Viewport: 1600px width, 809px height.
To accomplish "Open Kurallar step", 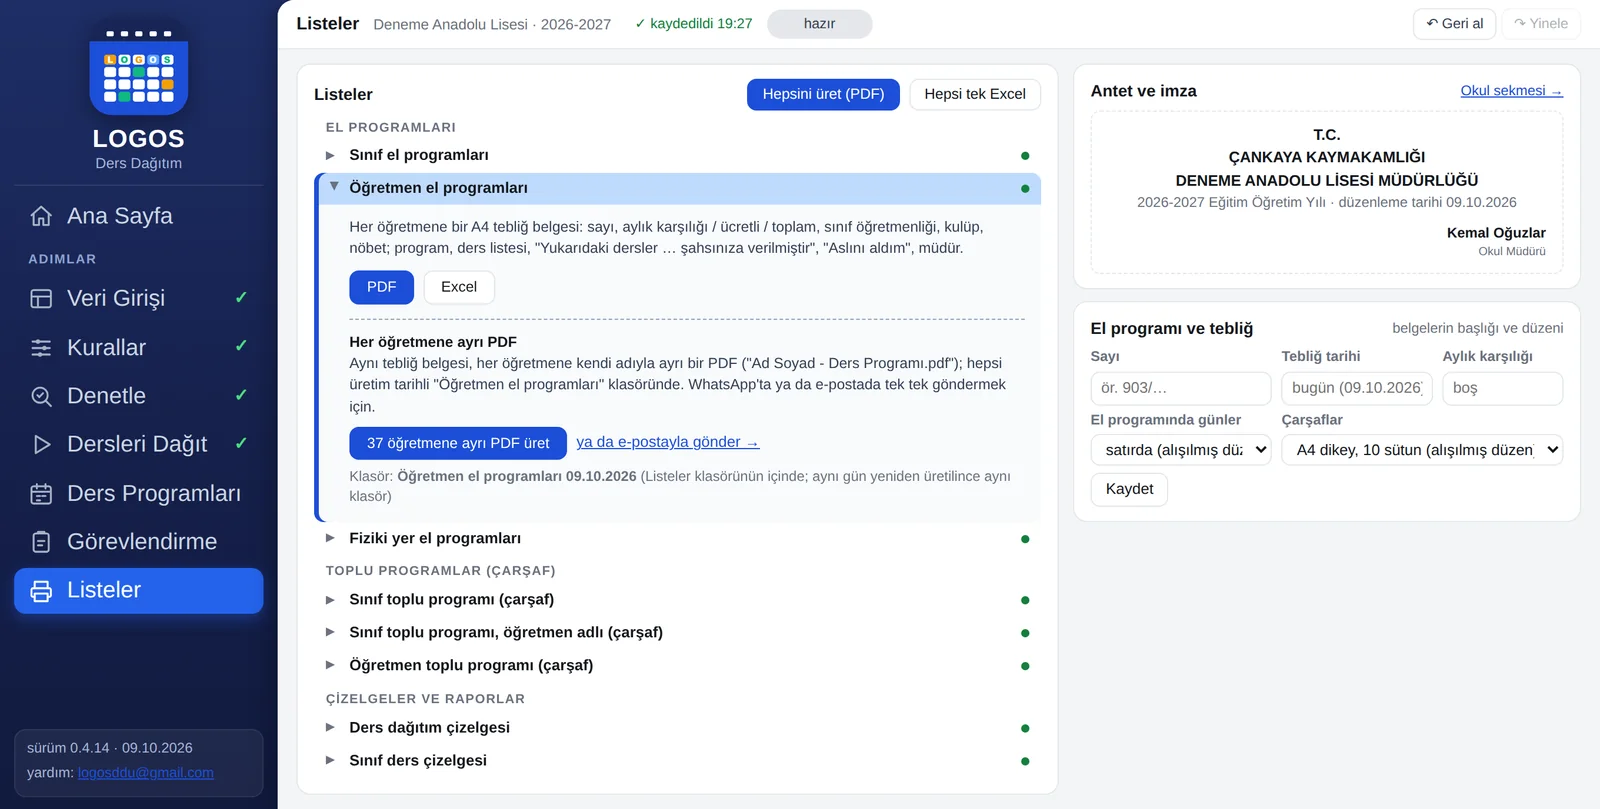I will point(139,348).
